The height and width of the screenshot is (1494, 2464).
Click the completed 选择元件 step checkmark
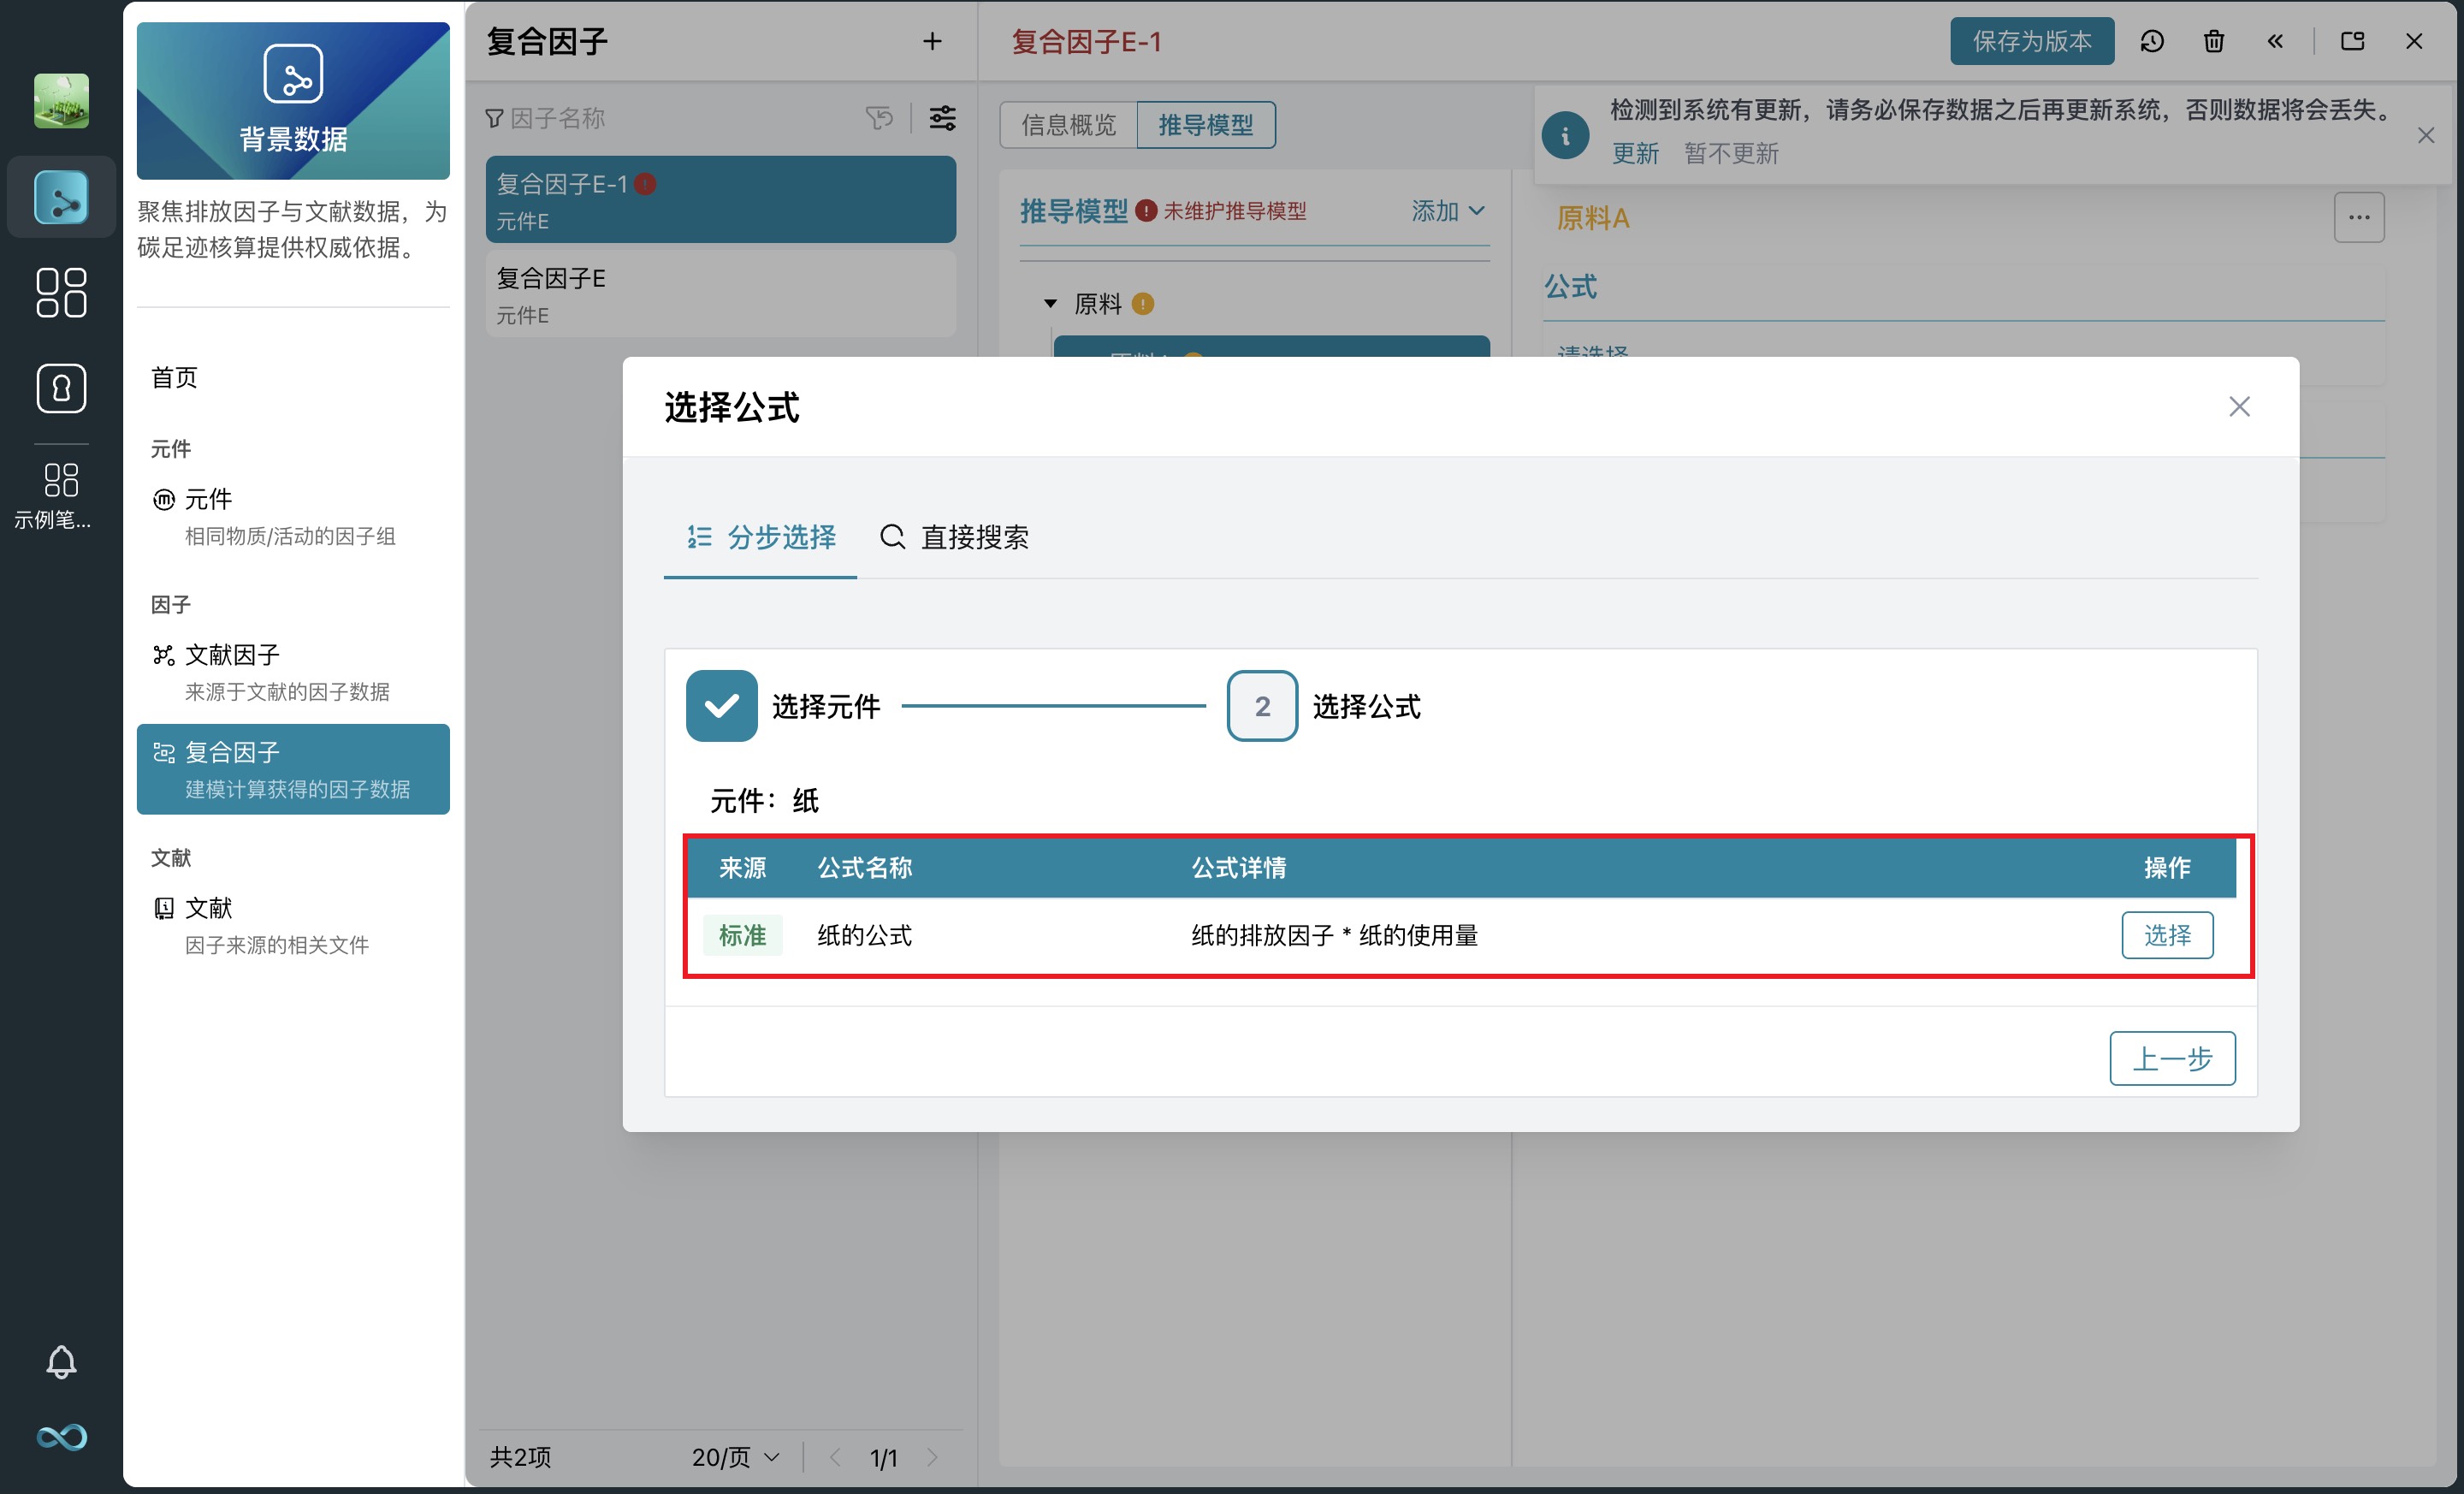coord(721,706)
